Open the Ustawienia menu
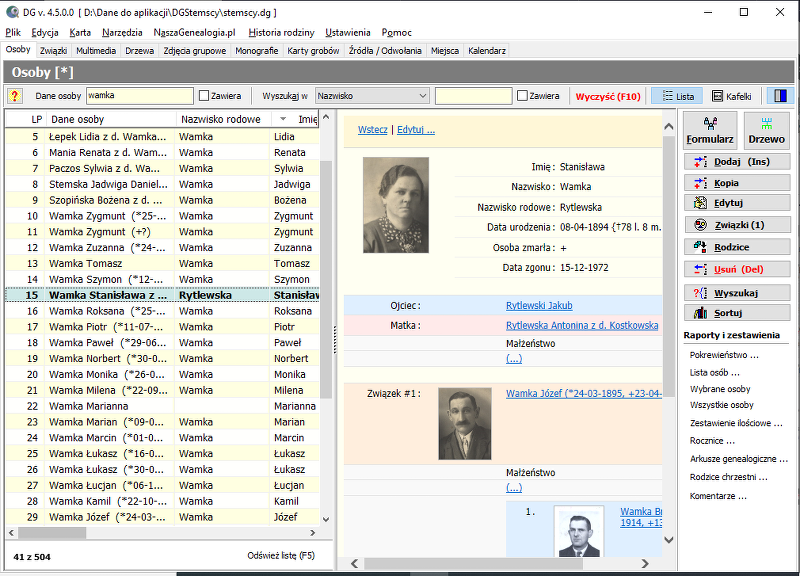Image resolution: width=800 pixels, height=576 pixels. pyautogui.click(x=348, y=33)
